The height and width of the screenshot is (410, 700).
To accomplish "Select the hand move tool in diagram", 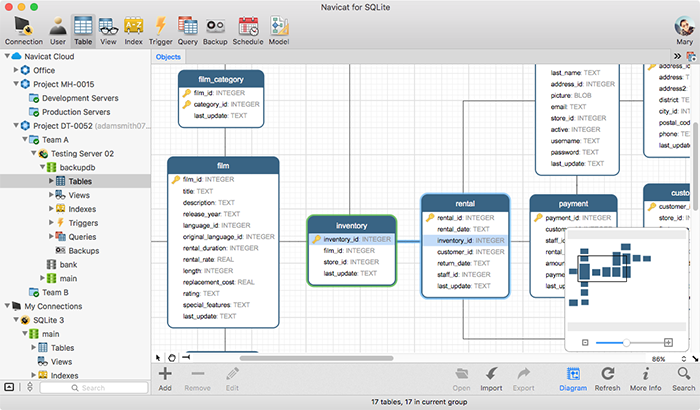I will (172, 358).
